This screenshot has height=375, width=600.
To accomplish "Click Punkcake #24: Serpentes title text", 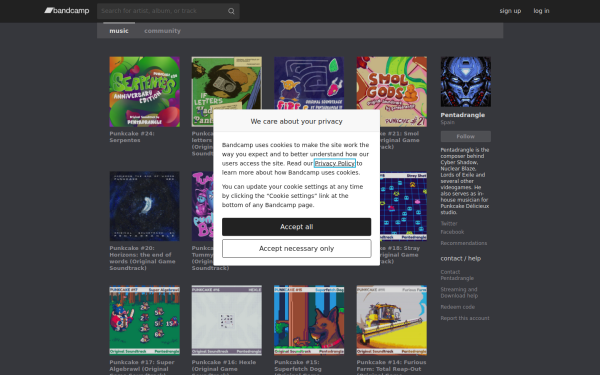I will click(x=132, y=137).
